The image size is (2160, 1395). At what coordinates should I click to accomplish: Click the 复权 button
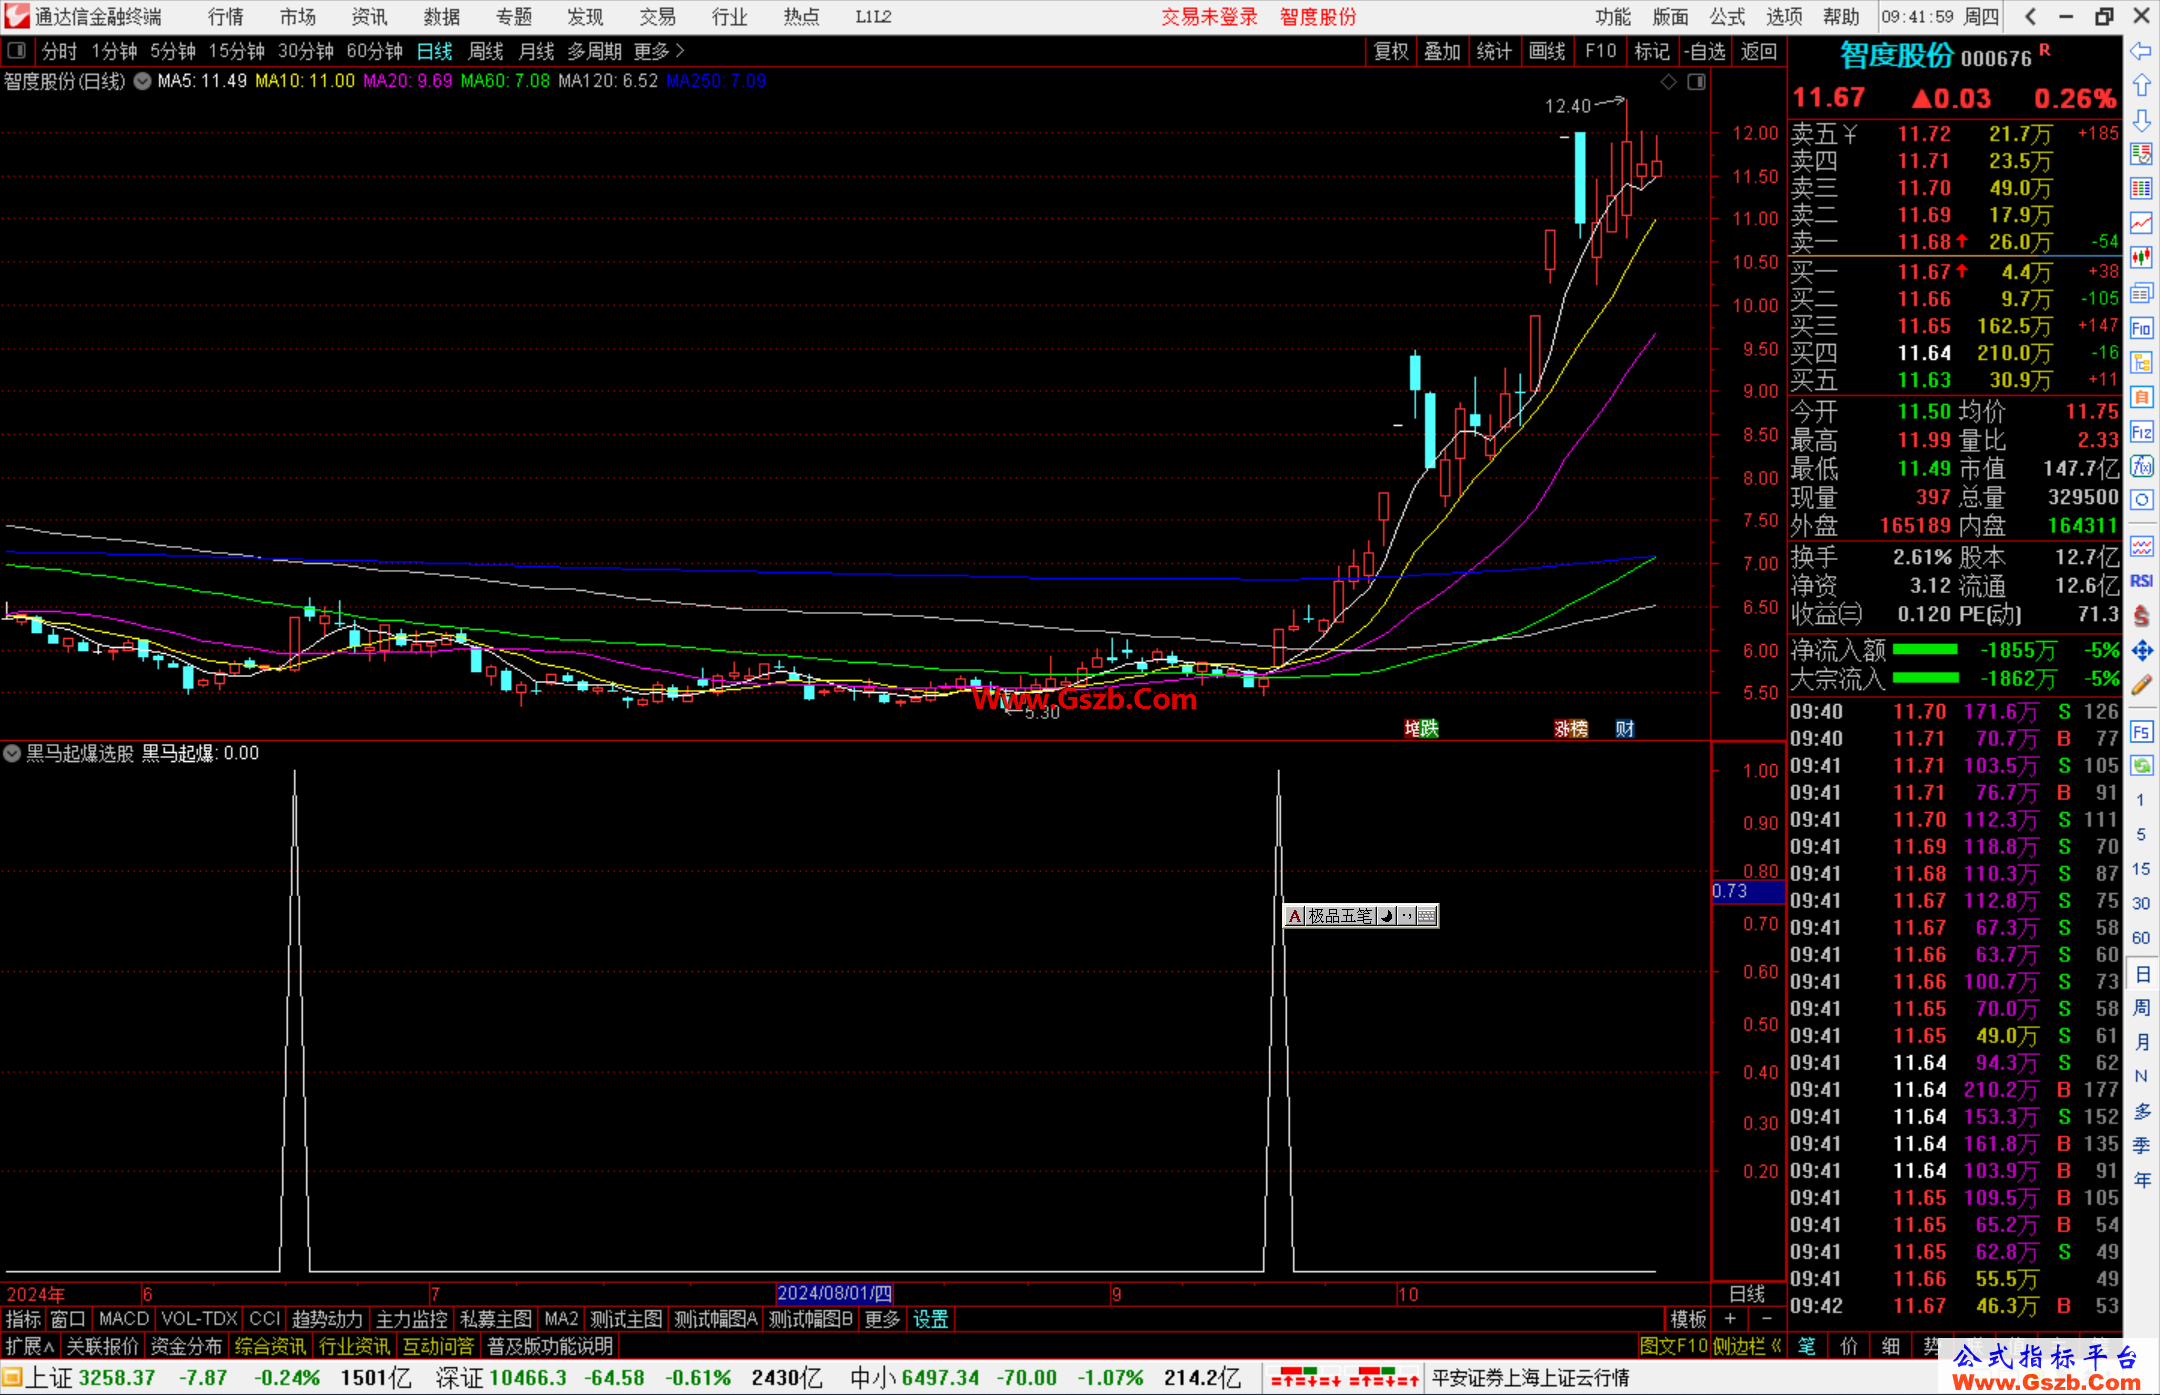tap(1391, 51)
